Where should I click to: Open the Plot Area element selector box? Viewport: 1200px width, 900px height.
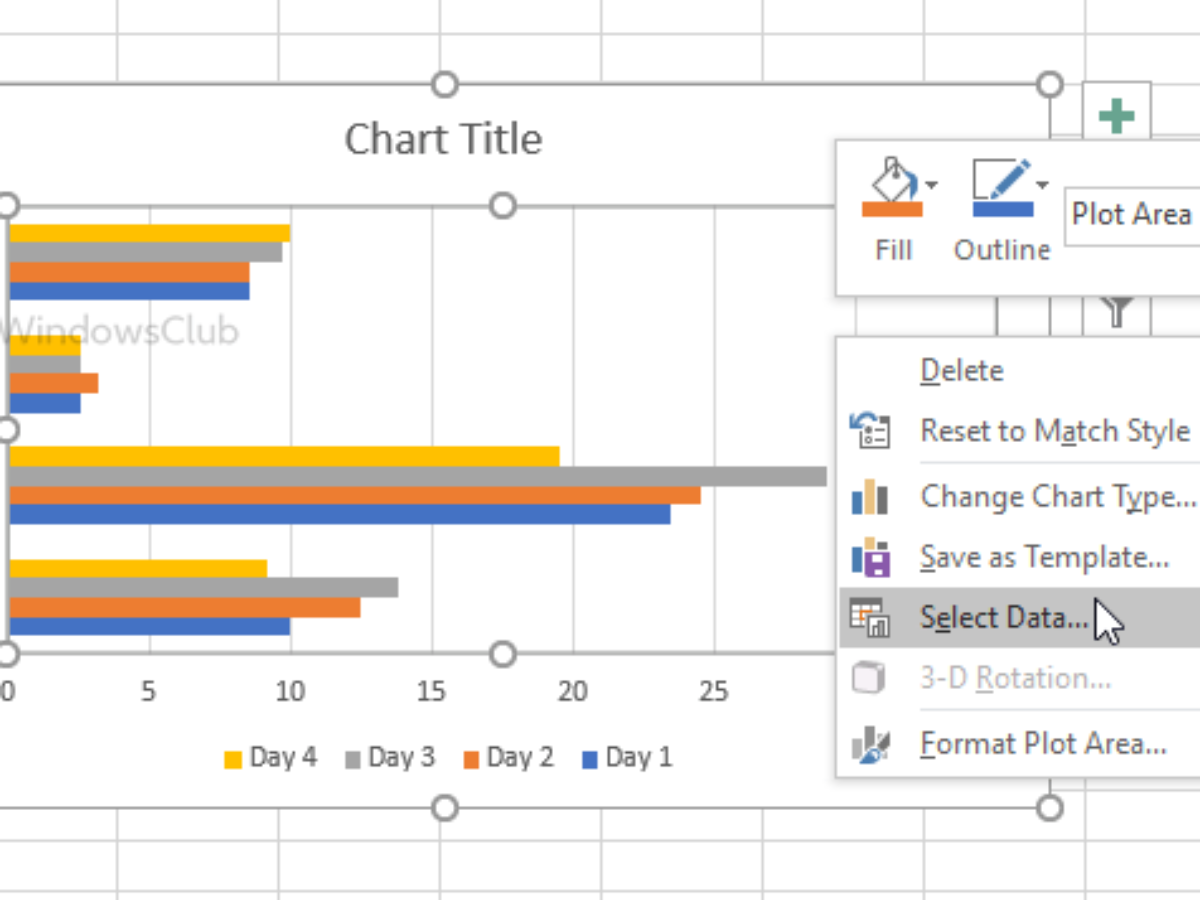(x=1132, y=214)
